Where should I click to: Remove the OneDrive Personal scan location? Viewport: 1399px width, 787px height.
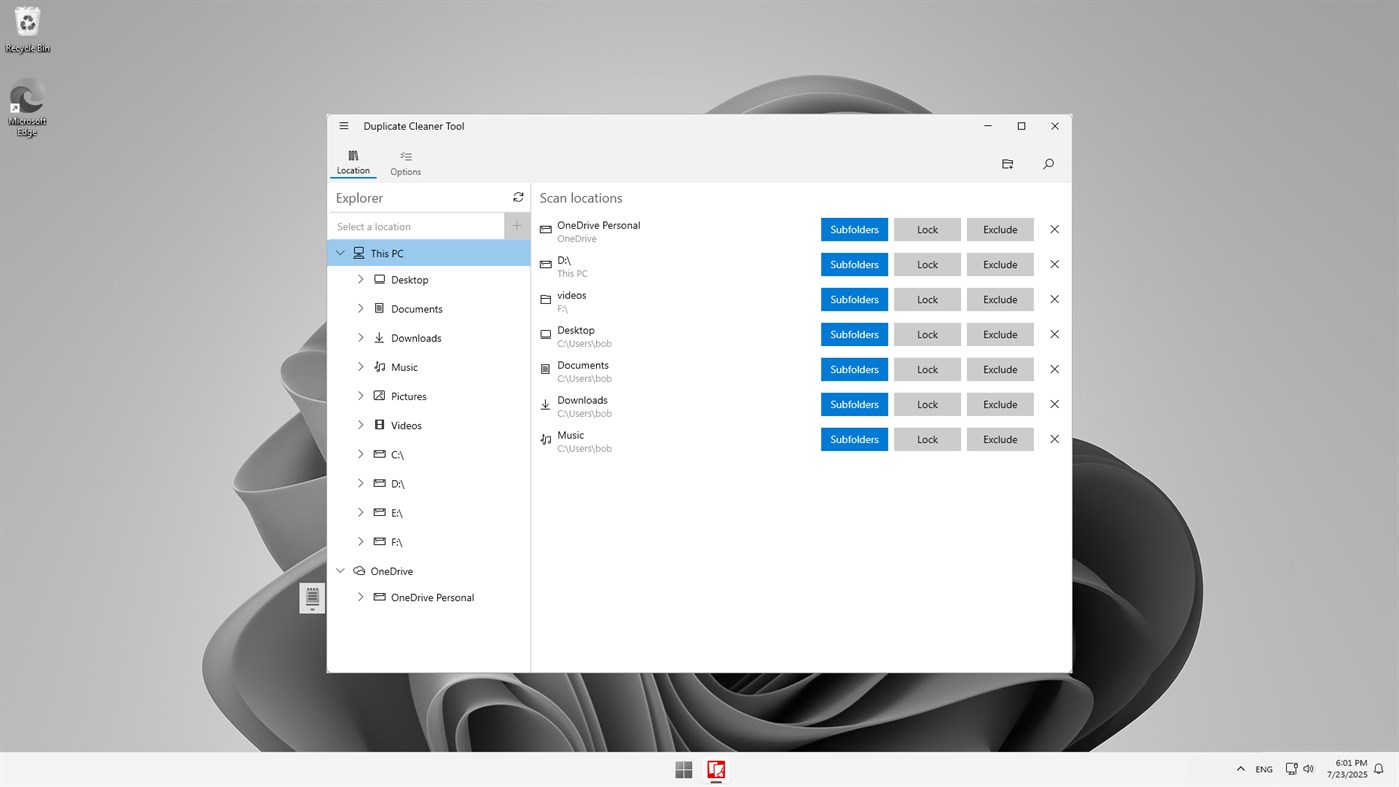1054,229
